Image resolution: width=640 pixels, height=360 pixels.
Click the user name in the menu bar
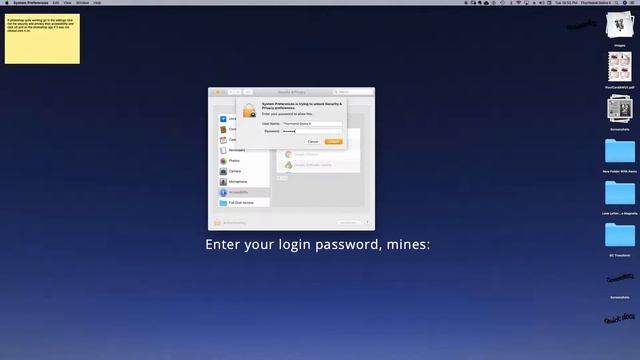click(596, 3)
